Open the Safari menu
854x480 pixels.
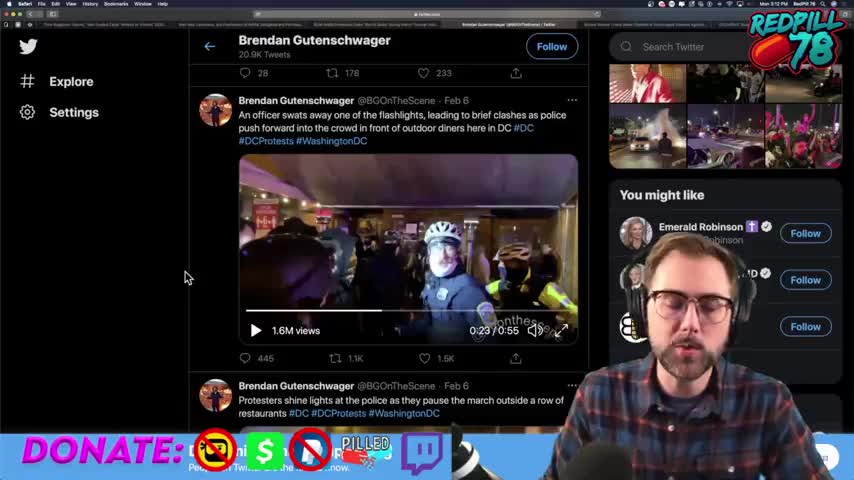pyautogui.click(x=25, y=4)
